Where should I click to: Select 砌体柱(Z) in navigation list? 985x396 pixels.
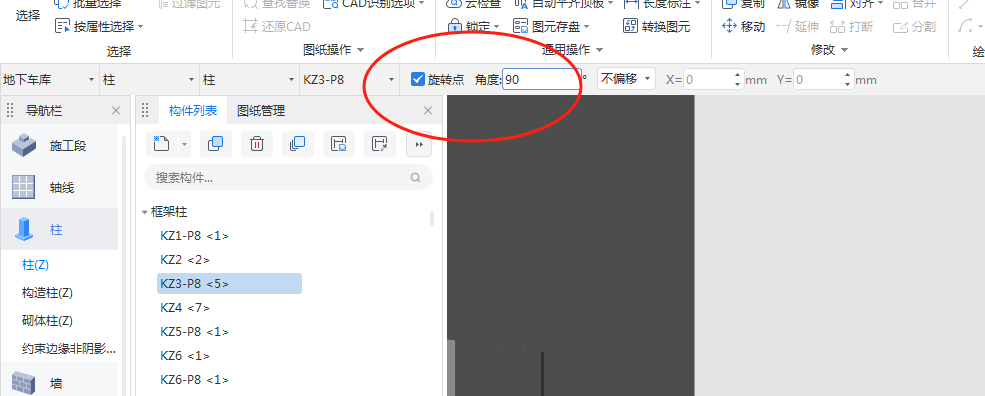point(47,321)
